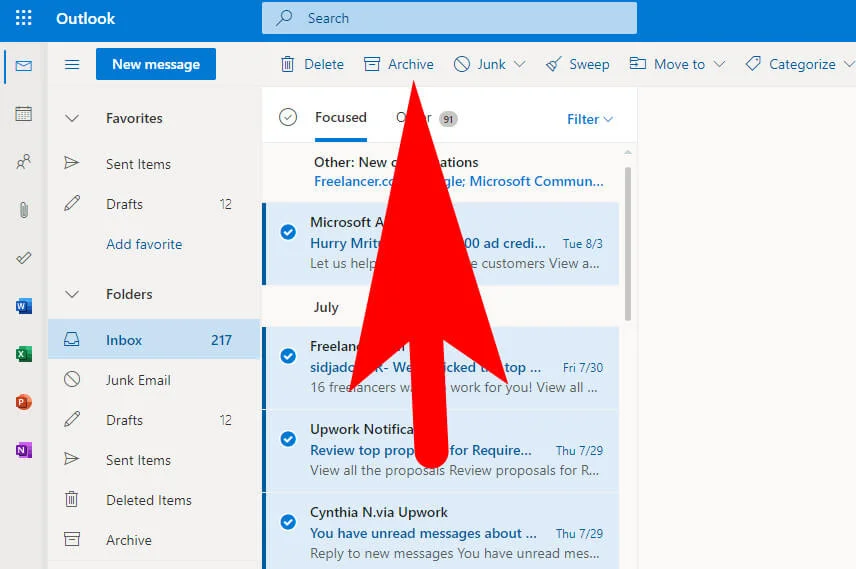Click the Inbox tray icon in Folders
This screenshot has height=569, width=856.
72,340
